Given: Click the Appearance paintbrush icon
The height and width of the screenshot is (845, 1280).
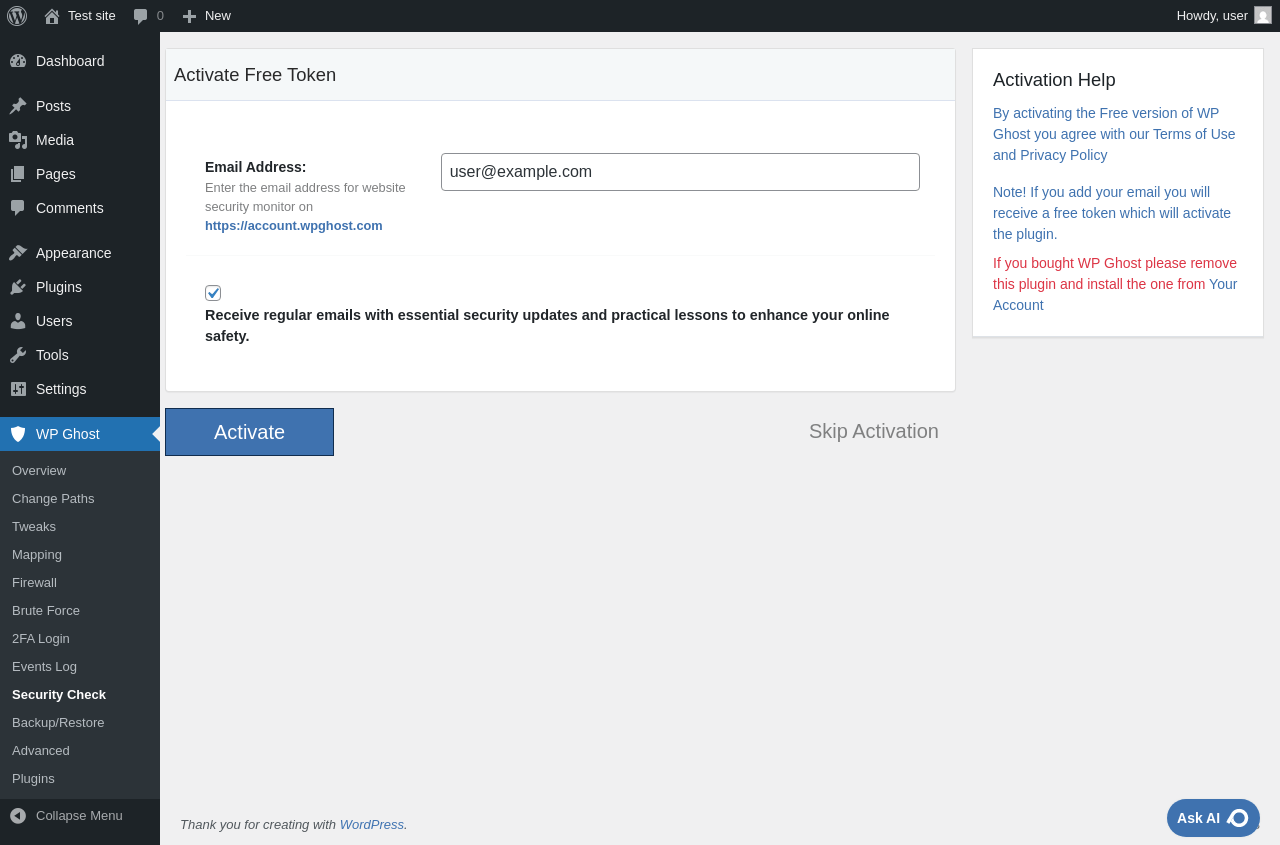Looking at the screenshot, I should (x=18, y=253).
